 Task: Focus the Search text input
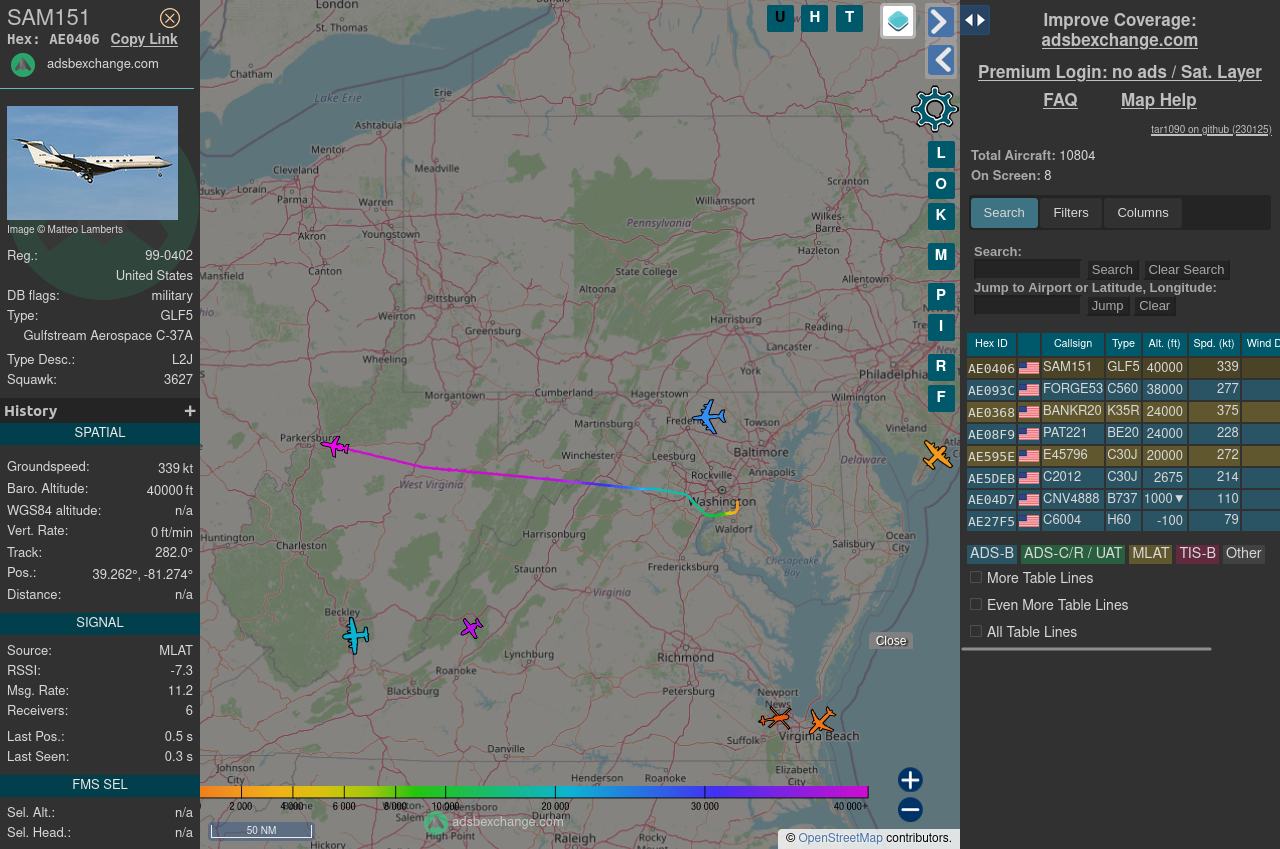pyautogui.click(x=1027, y=269)
